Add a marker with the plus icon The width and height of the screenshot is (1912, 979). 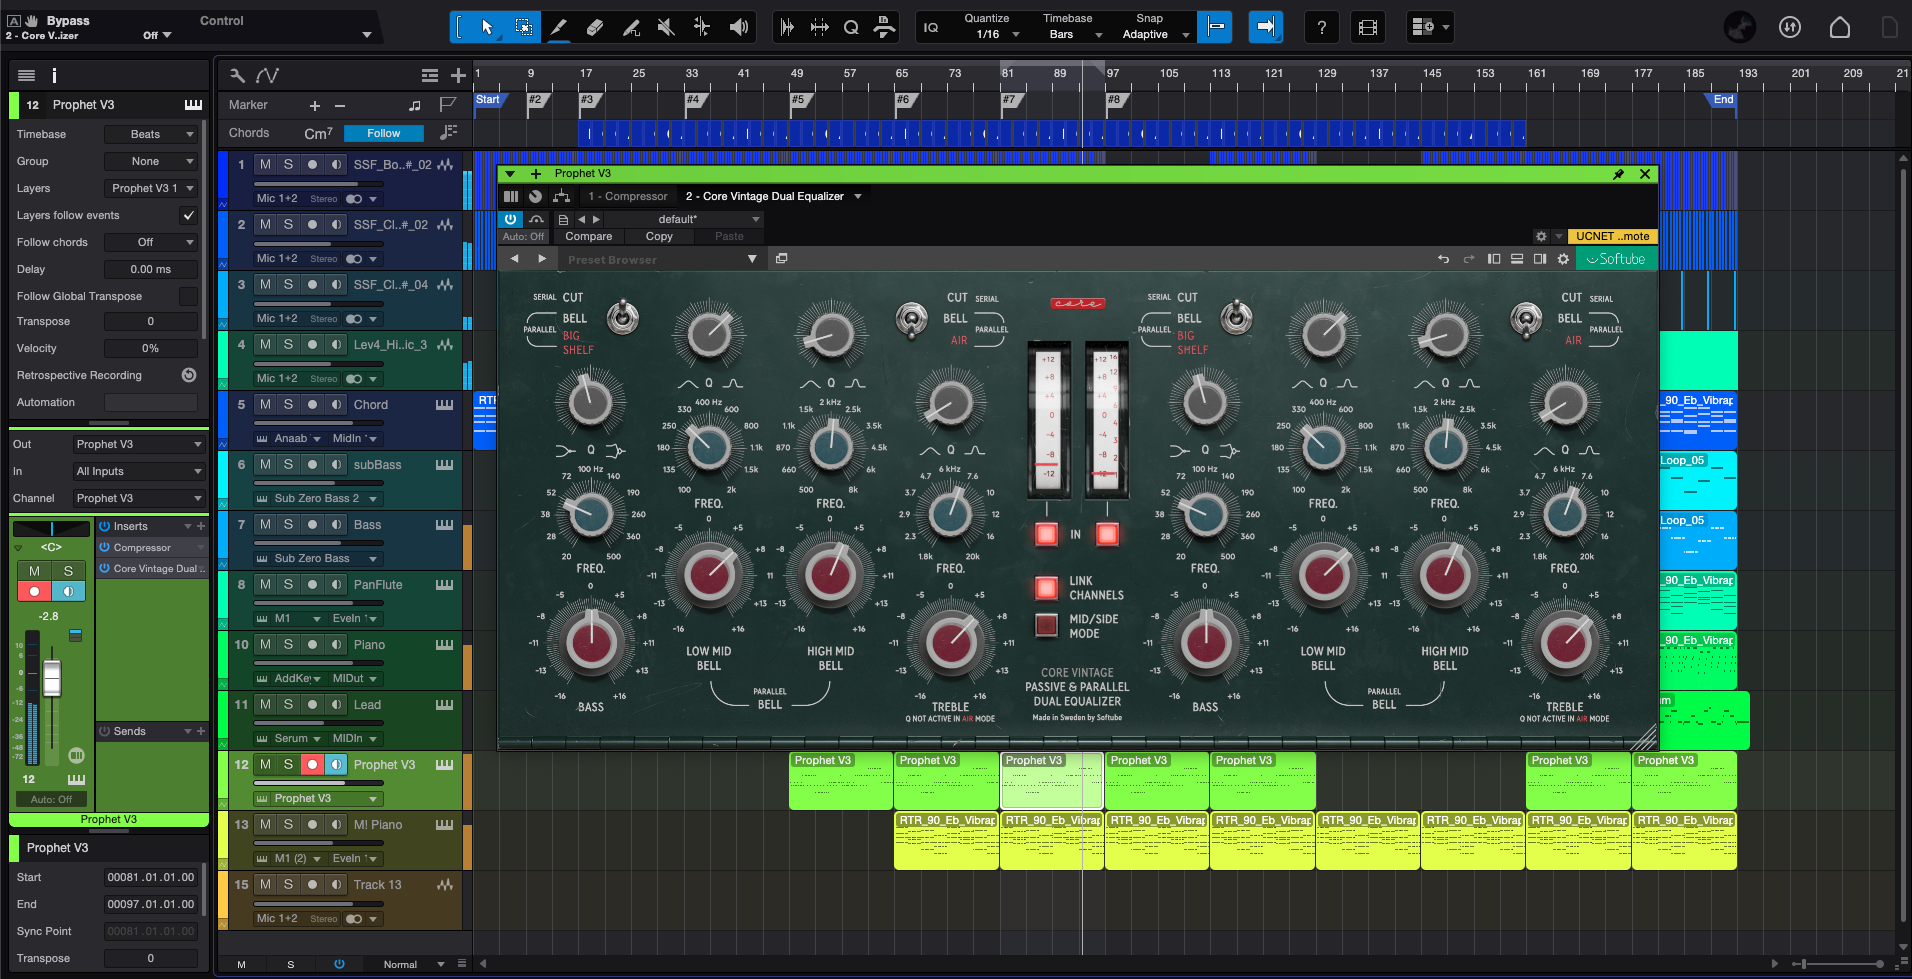[x=315, y=105]
